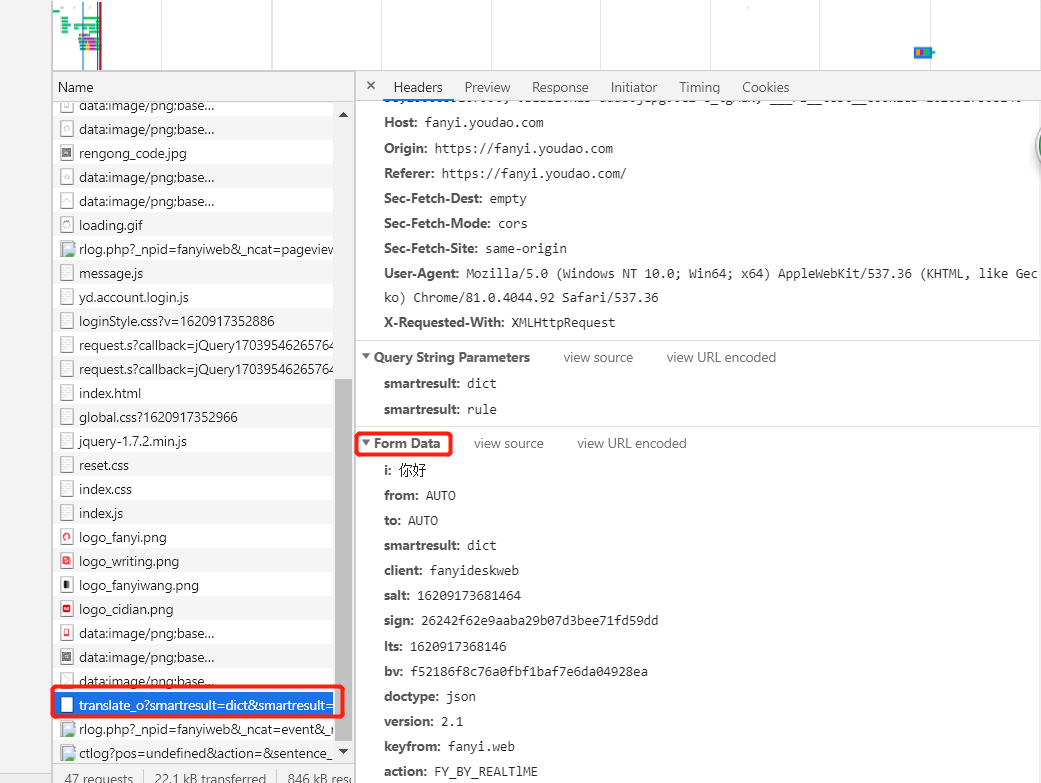This screenshot has width=1041, height=783.
Task: Click the Referer header value
Action: 534,173
